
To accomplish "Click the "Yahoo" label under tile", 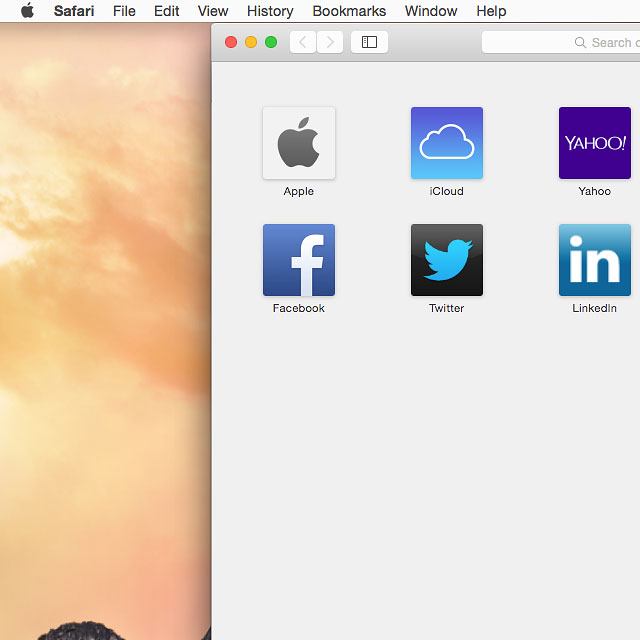I will 595,191.
